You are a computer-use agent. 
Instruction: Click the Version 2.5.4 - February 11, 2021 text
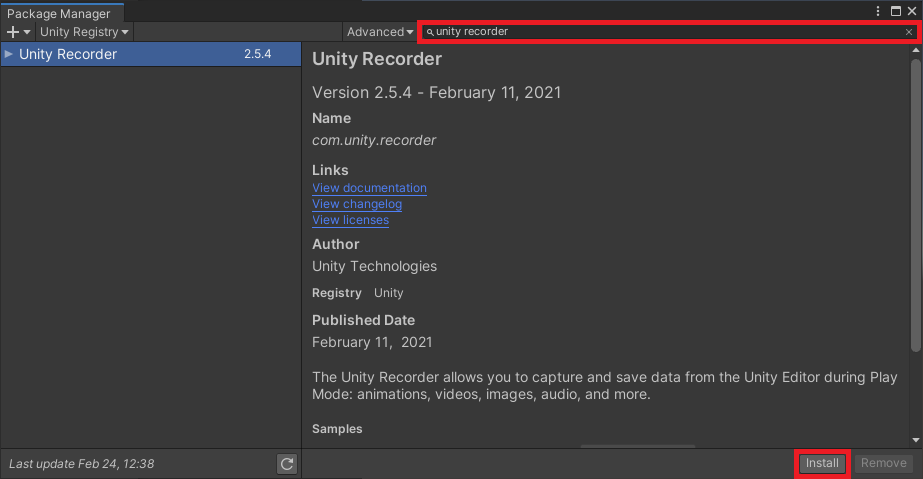pyautogui.click(x=436, y=92)
